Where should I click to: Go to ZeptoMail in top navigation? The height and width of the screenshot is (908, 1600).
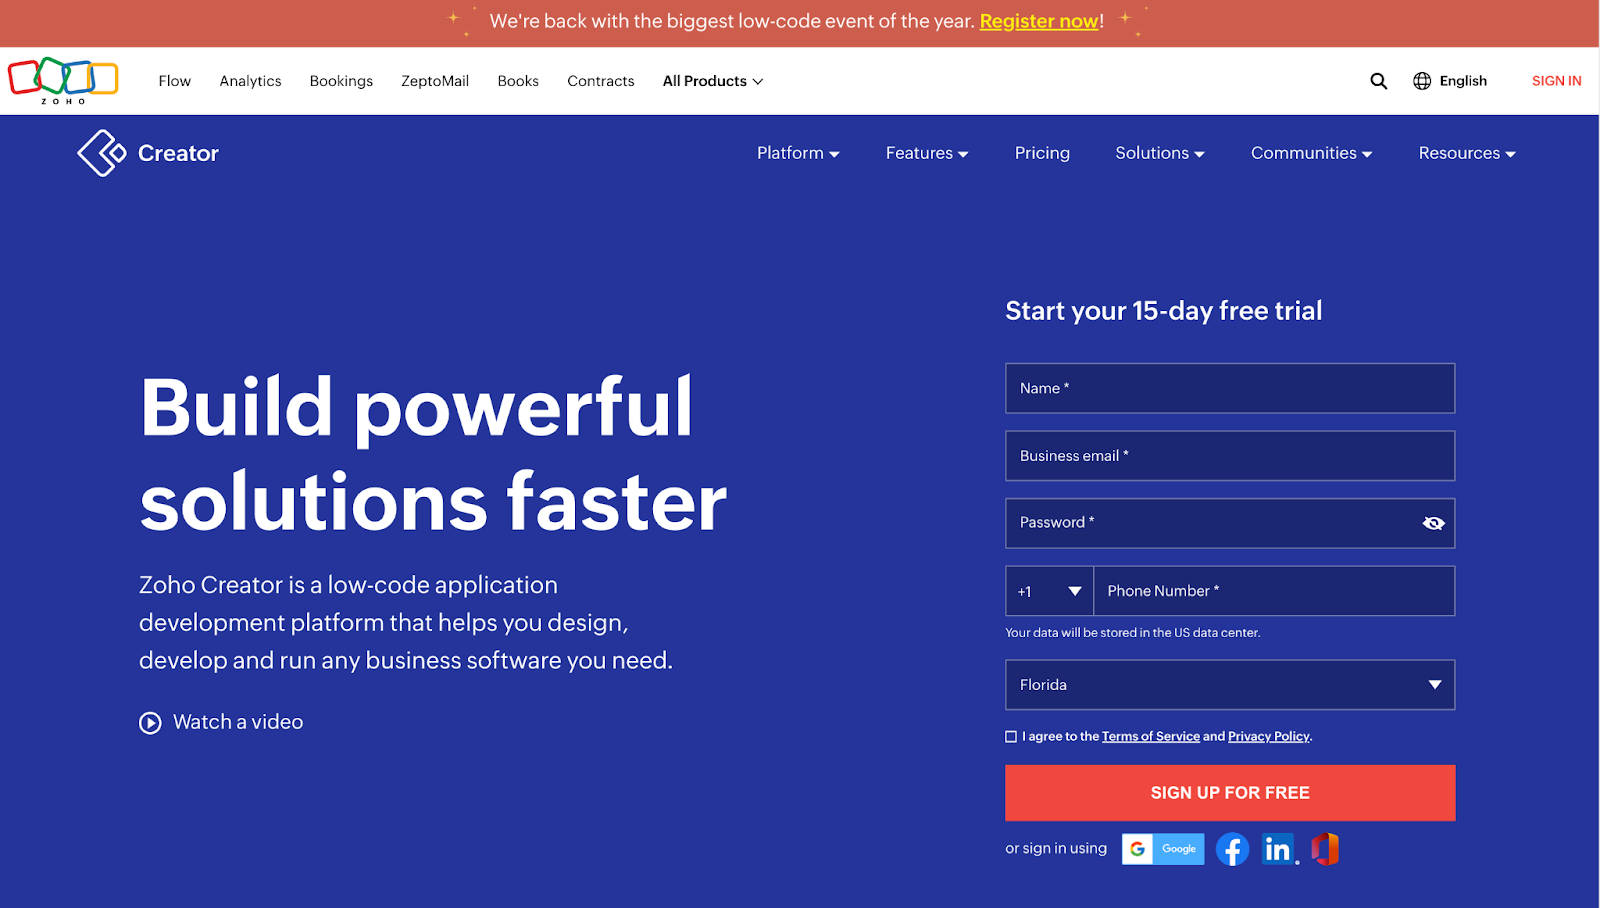tap(435, 81)
